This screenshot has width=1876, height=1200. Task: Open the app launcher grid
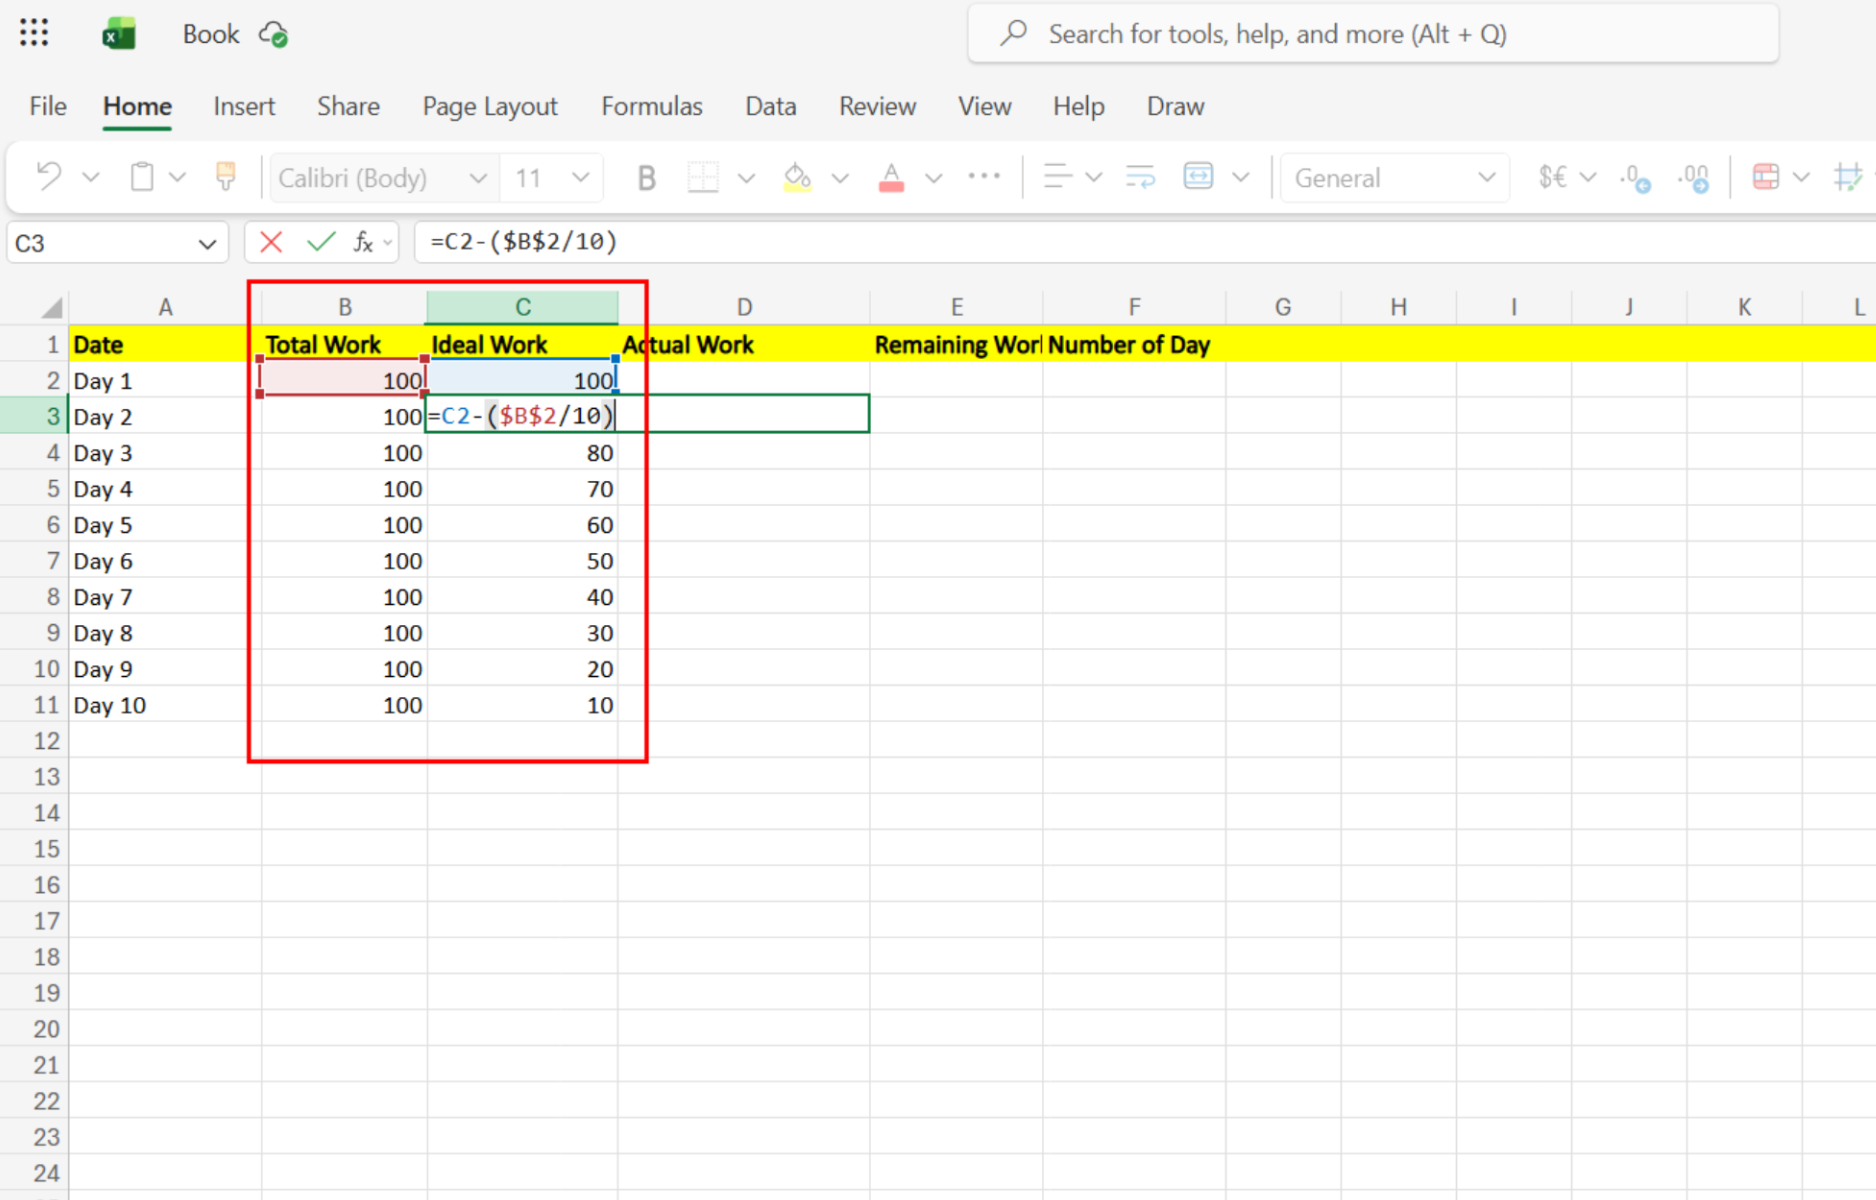(34, 34)
